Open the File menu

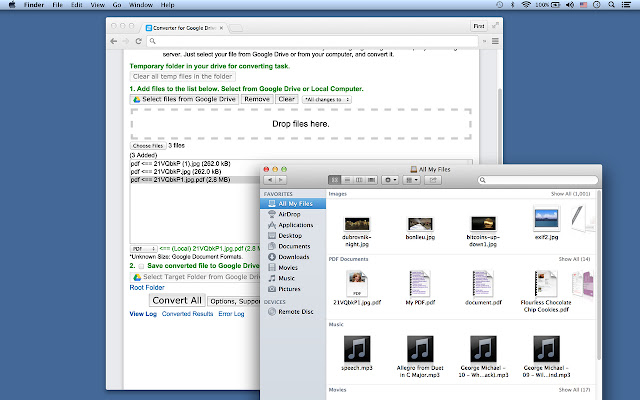(58, 5)
